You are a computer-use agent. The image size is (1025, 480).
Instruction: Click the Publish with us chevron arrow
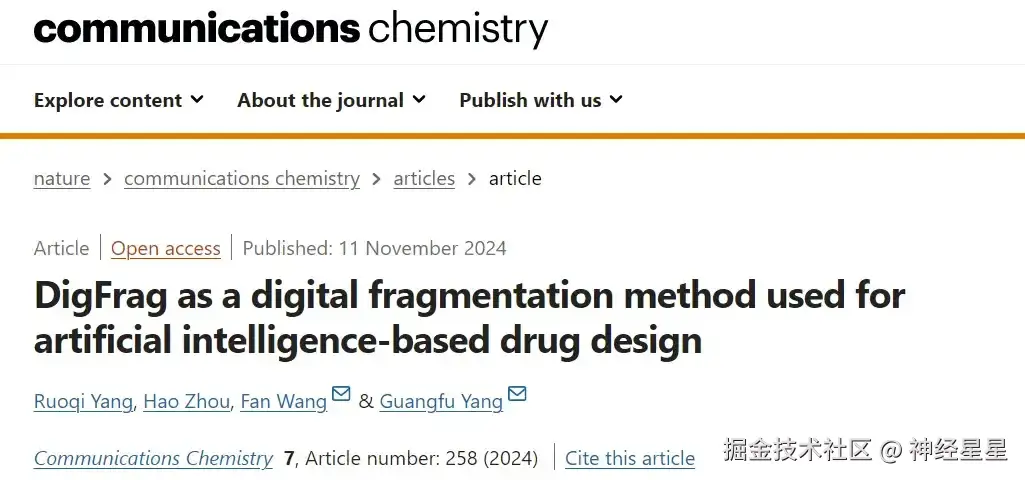[x=616, y=99]
